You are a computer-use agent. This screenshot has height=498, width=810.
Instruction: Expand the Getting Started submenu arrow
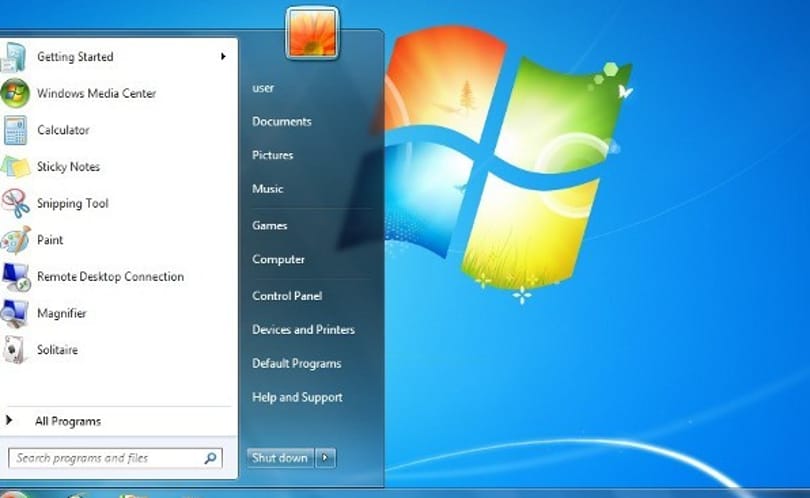tap(223, 56)
